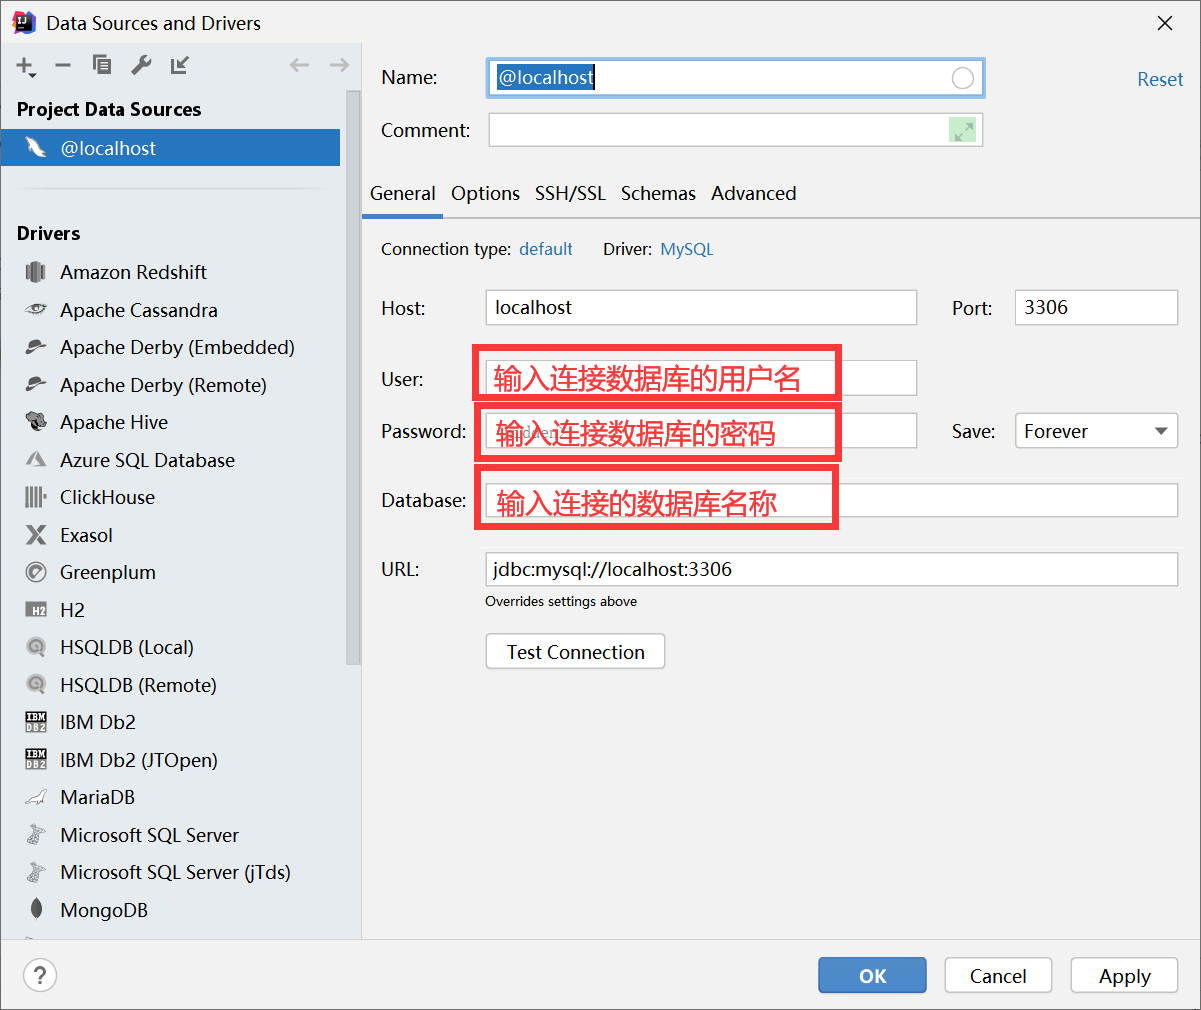Click the Cancel button
This screenshot has width=1201, height=1010.
pos(998,976)
